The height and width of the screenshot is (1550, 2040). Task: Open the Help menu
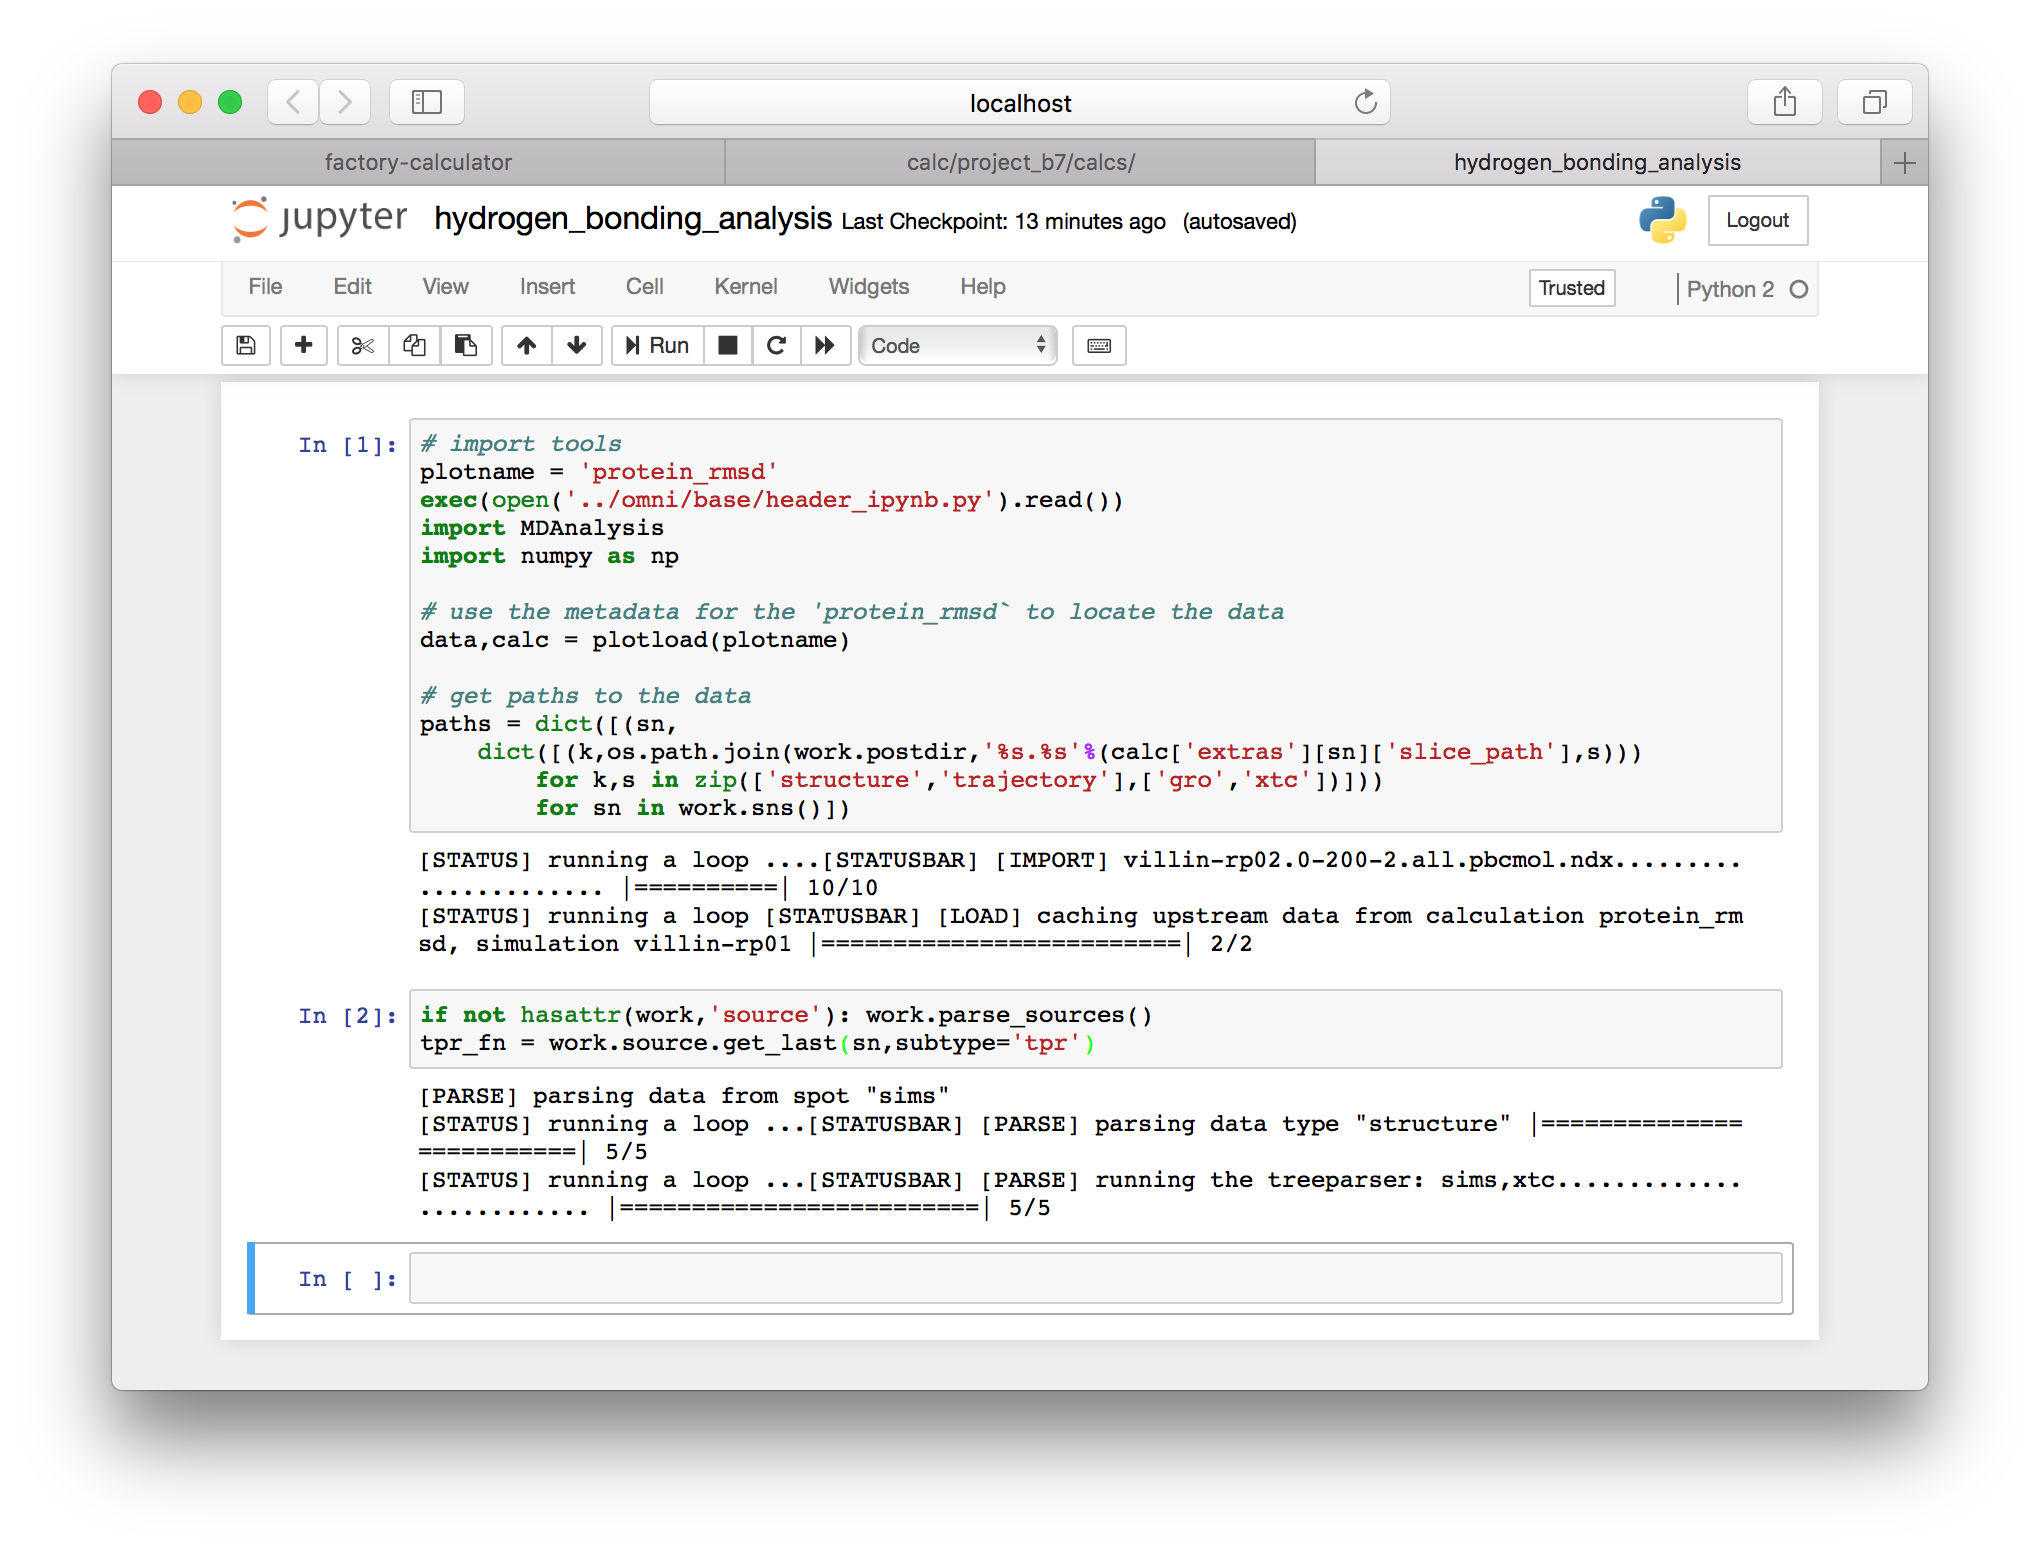pyautogui.click(x=982, y=287)
